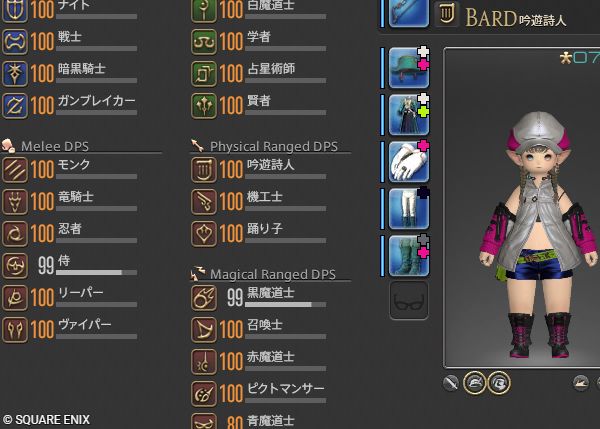Select the Dancer job icon
This screenshot has height=429, width=600.
click(x=204, y=233)
